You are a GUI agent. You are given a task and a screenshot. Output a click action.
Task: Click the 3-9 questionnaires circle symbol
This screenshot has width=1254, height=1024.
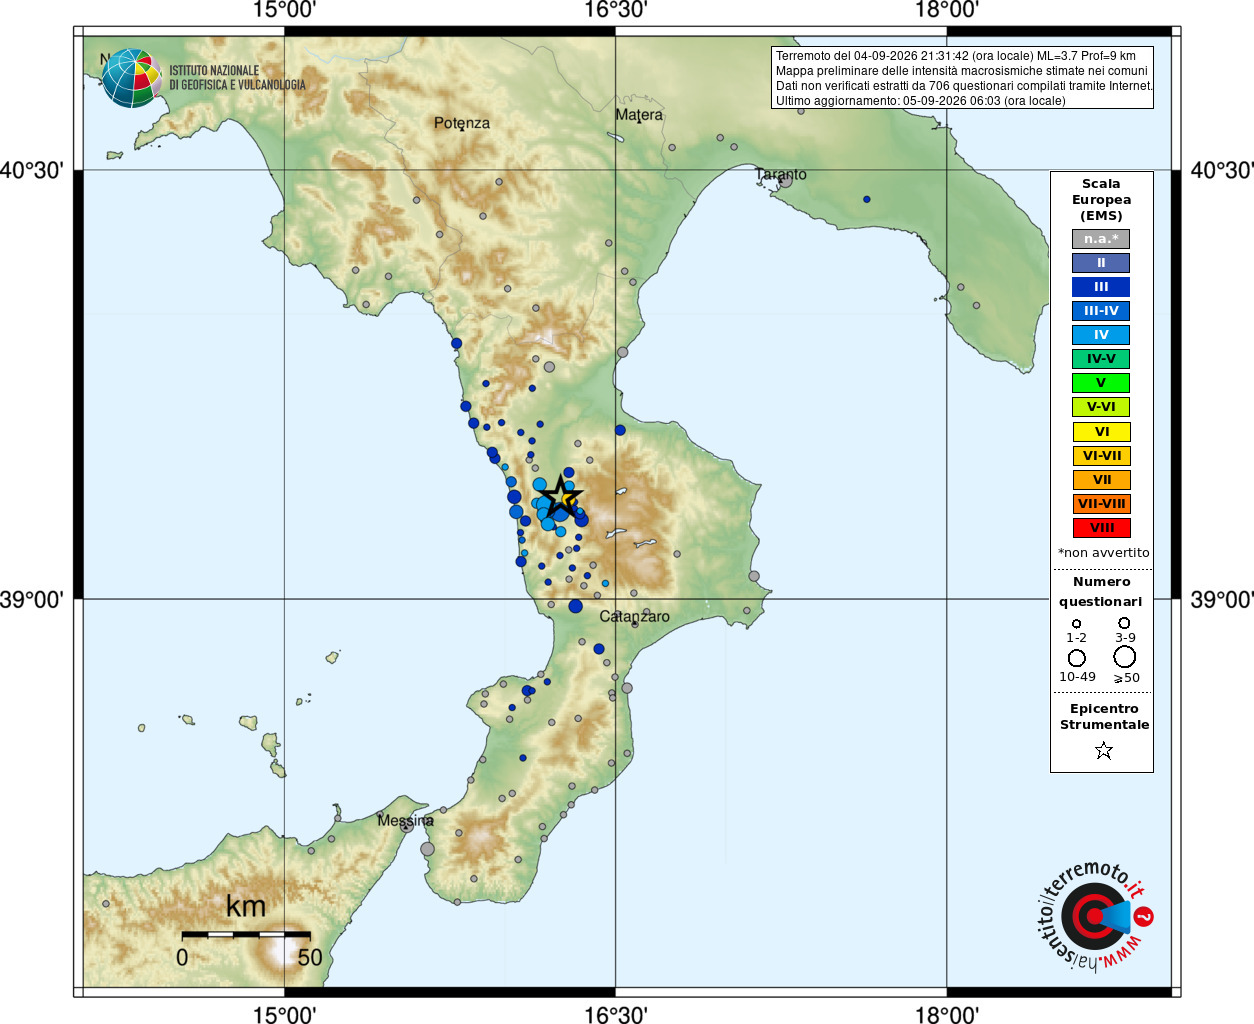[x=1125, y=623]
